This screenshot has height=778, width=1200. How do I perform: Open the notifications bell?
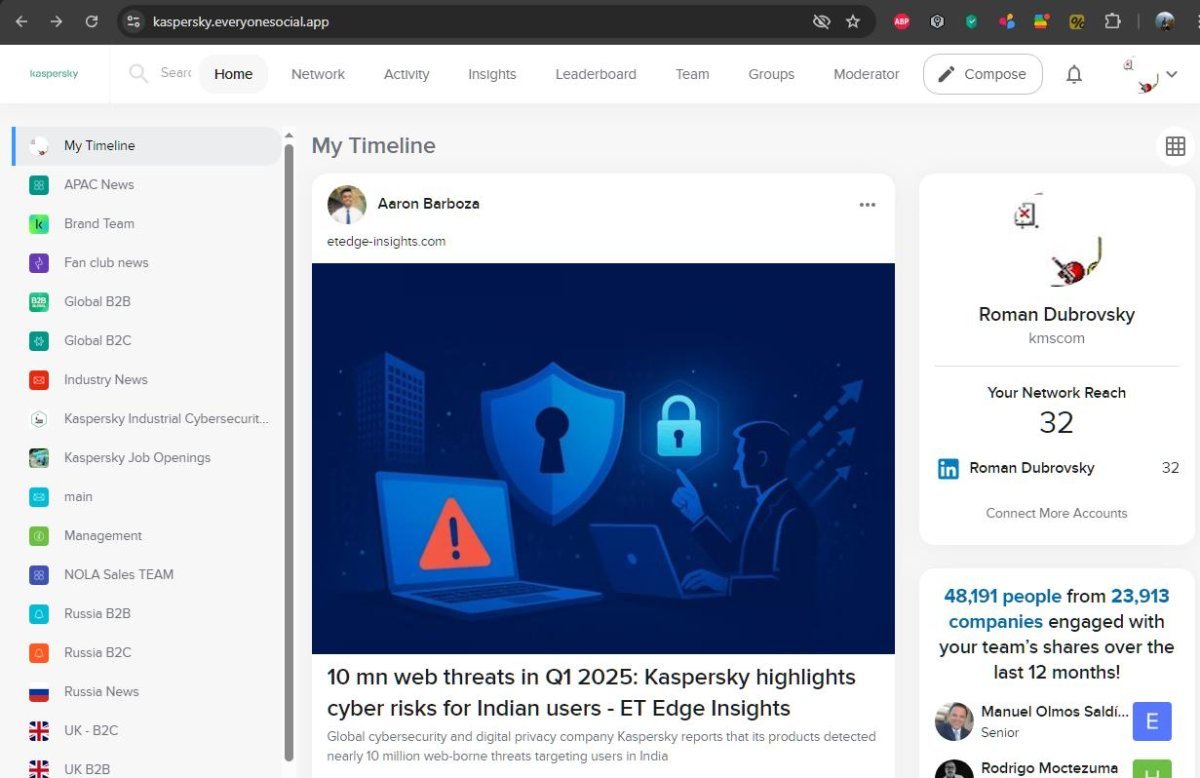[x=1074, y=74]
